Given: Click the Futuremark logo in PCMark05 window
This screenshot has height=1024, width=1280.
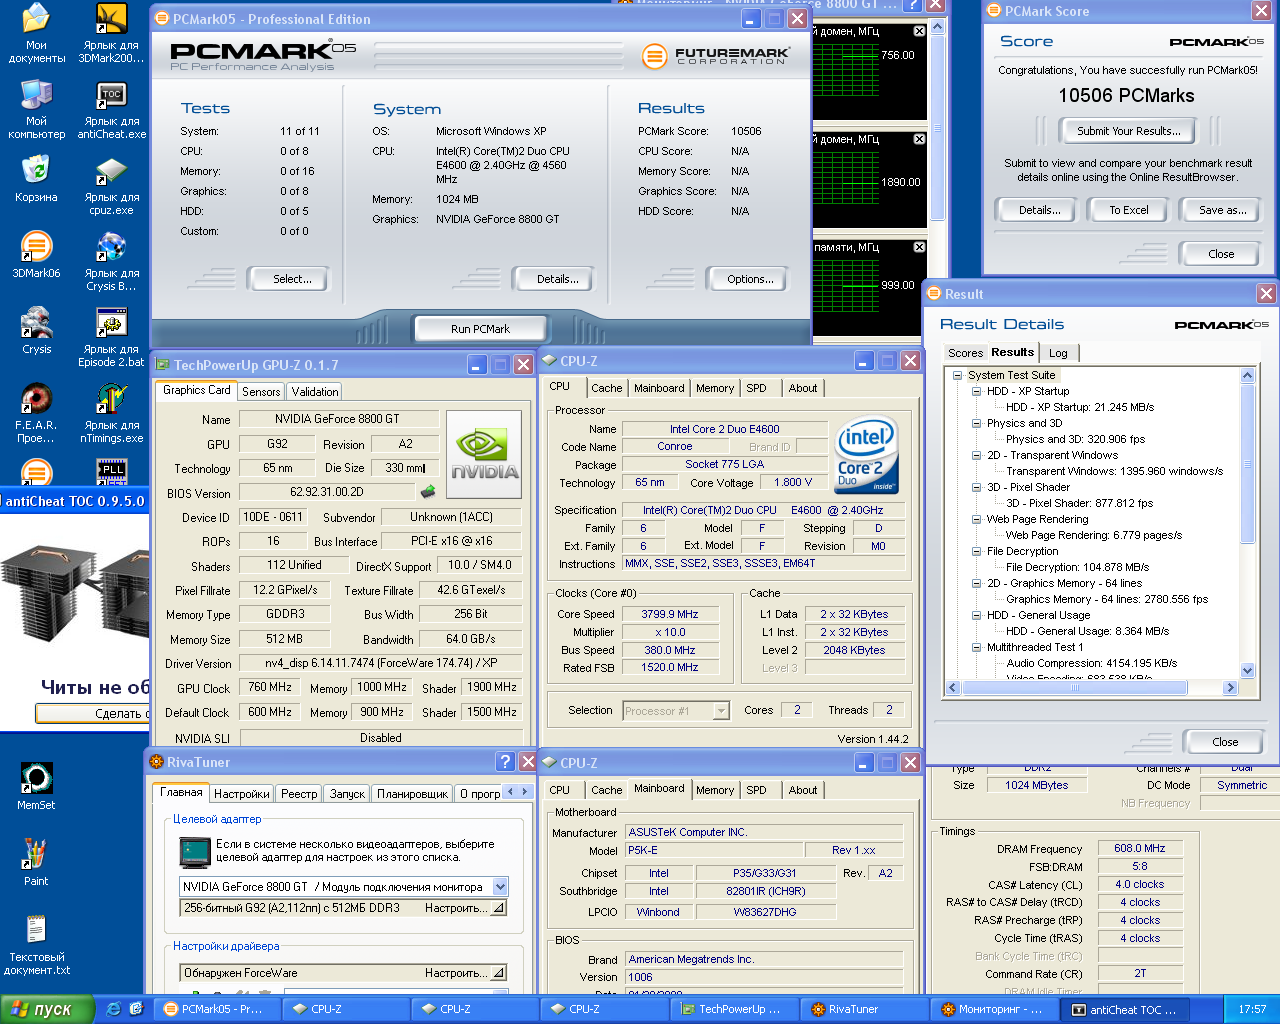Looking at the screenshot, I should click(x=716, y=56).
